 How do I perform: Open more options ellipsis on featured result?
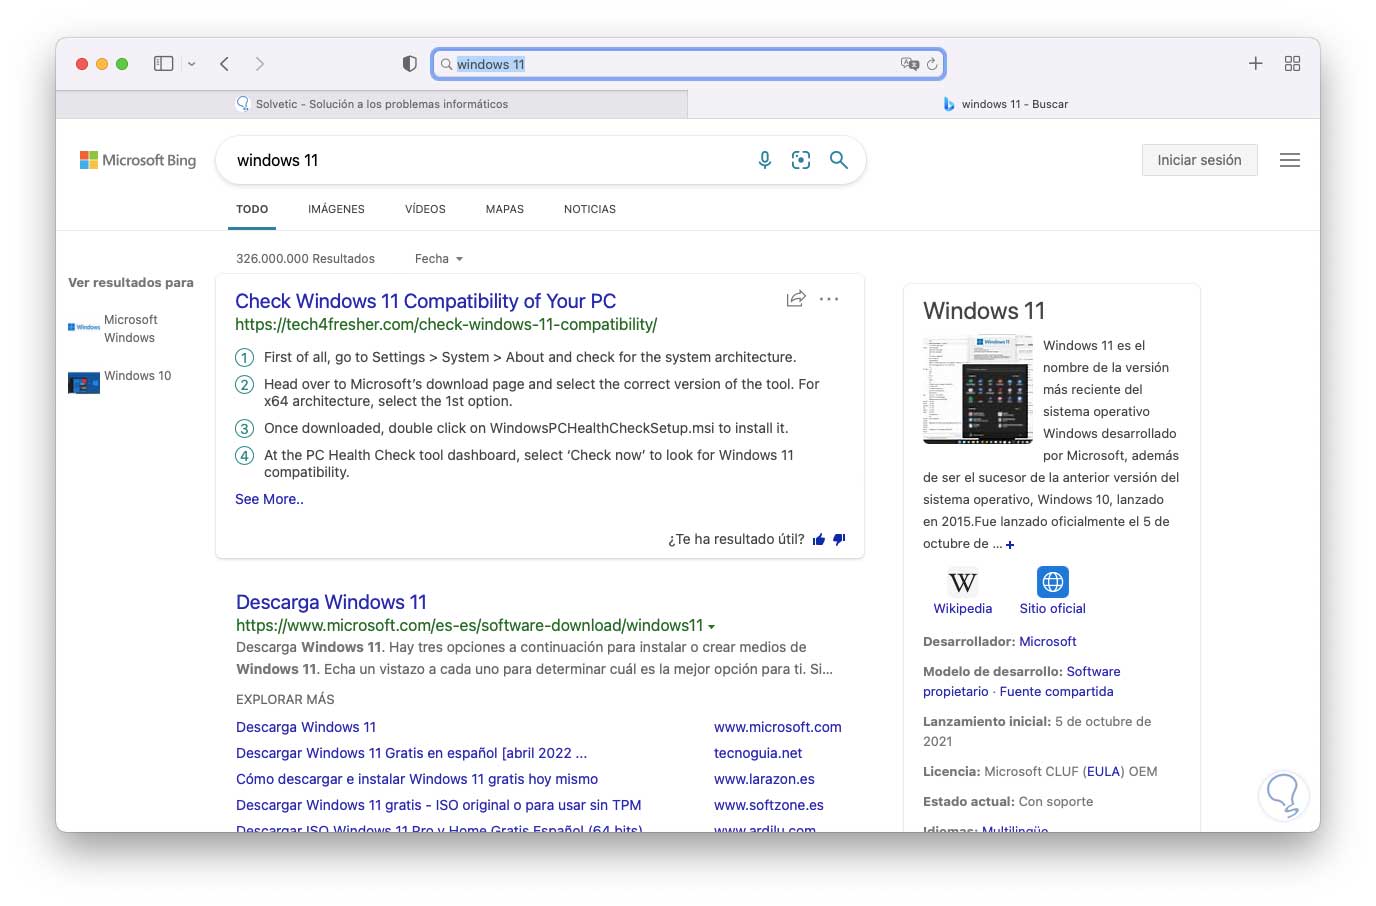pyautogui.click(x=829, y=298)
